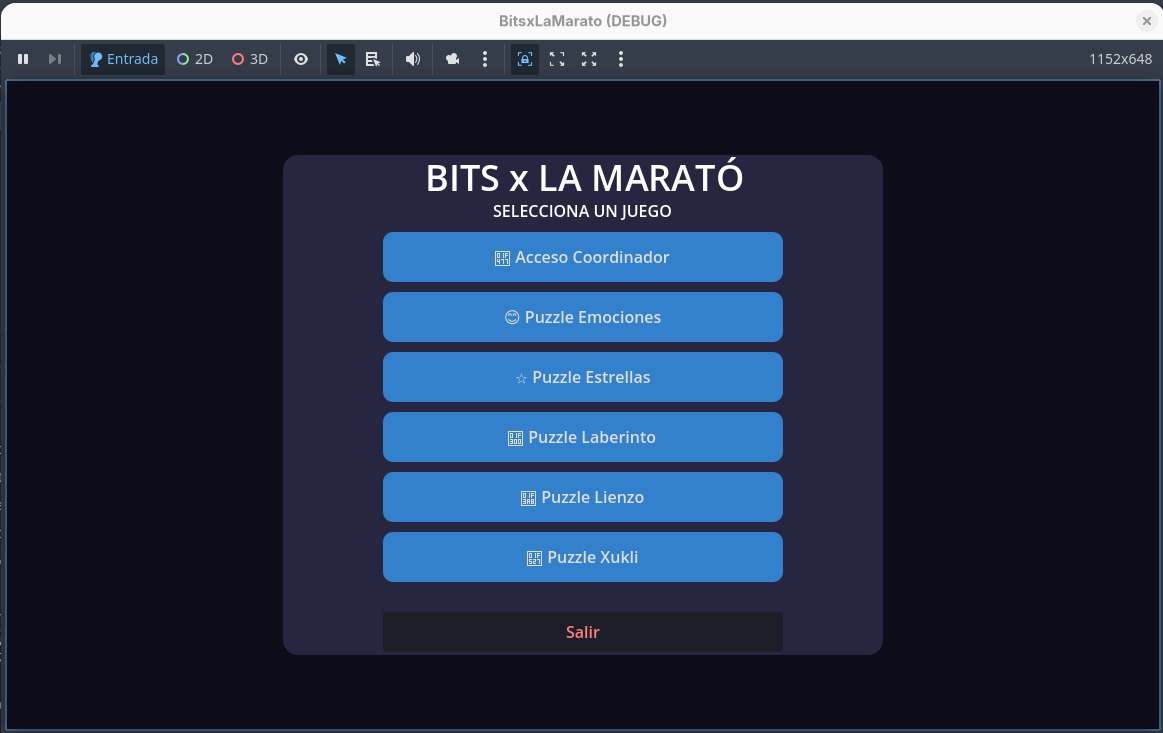Switch to the Entrada input mode
Screen dimensions: 1163x733
point(123,59)
